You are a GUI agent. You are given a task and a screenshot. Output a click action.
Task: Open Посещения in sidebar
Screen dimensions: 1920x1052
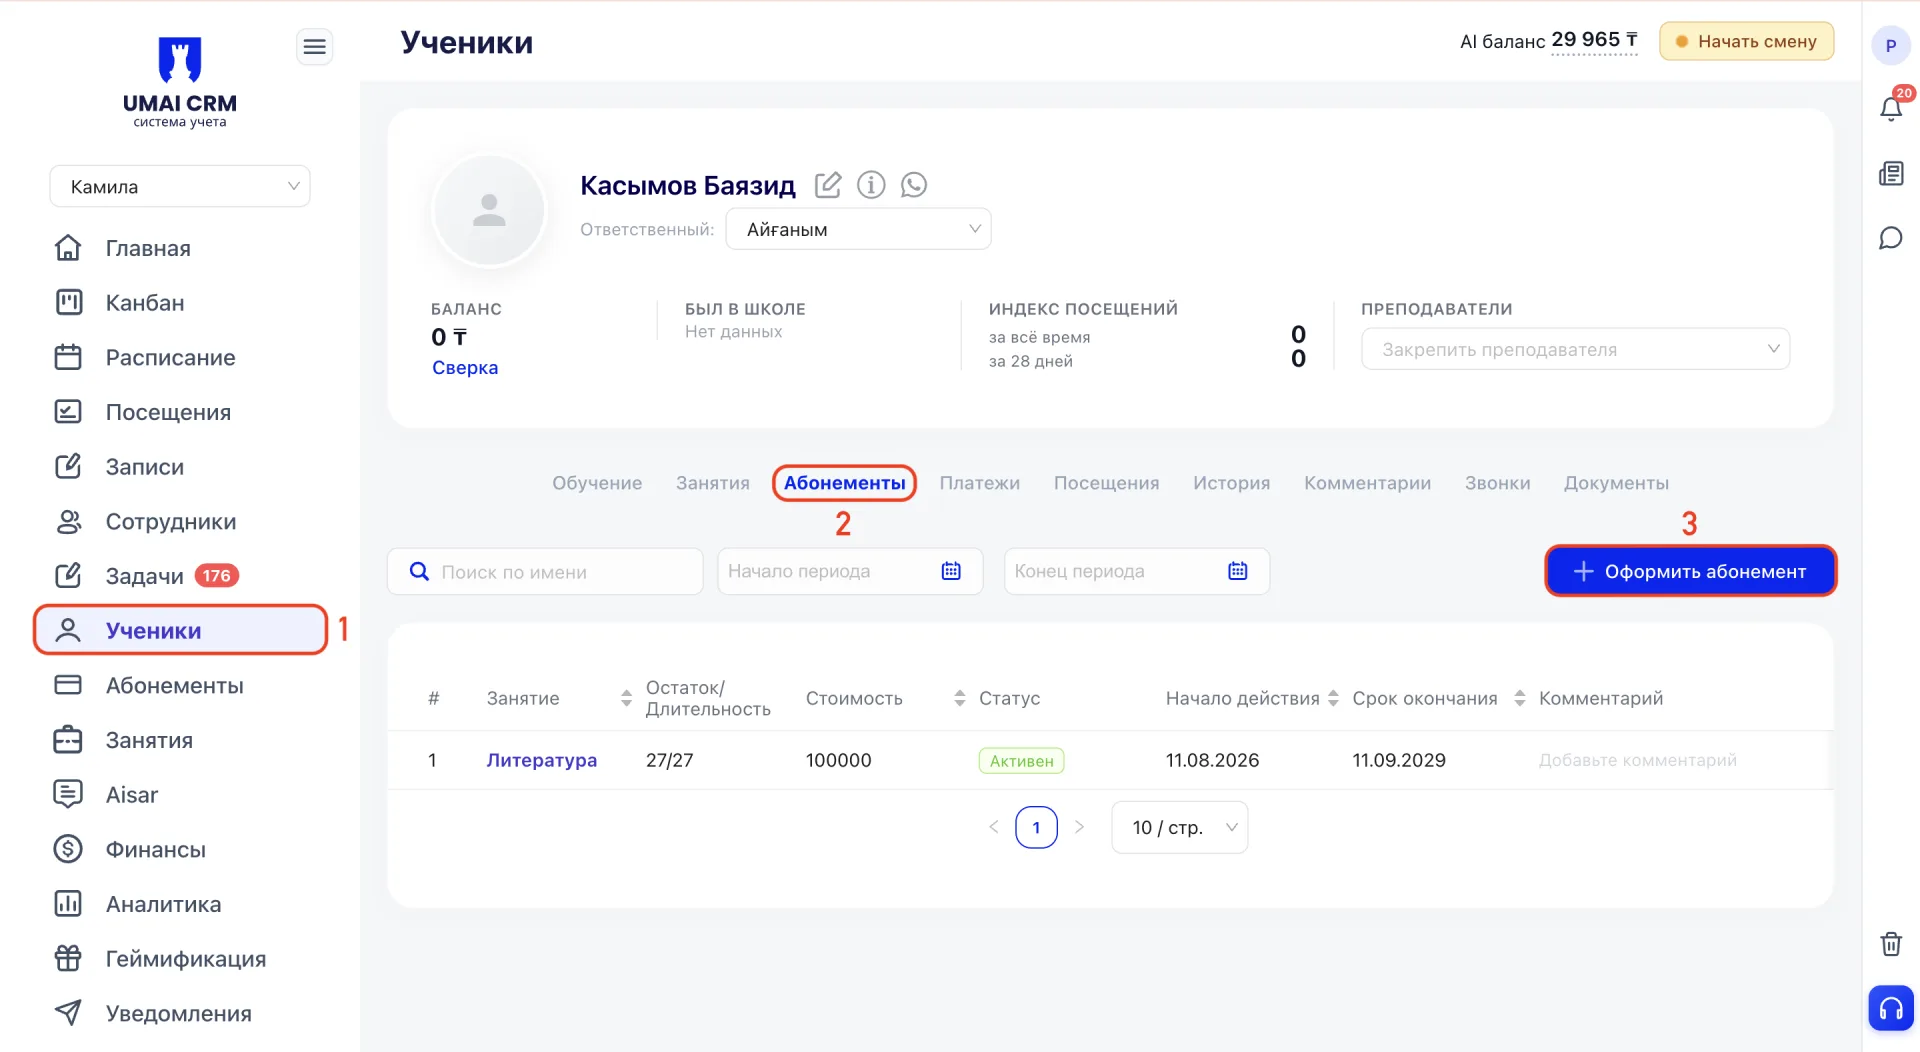[x=180, y=412]
